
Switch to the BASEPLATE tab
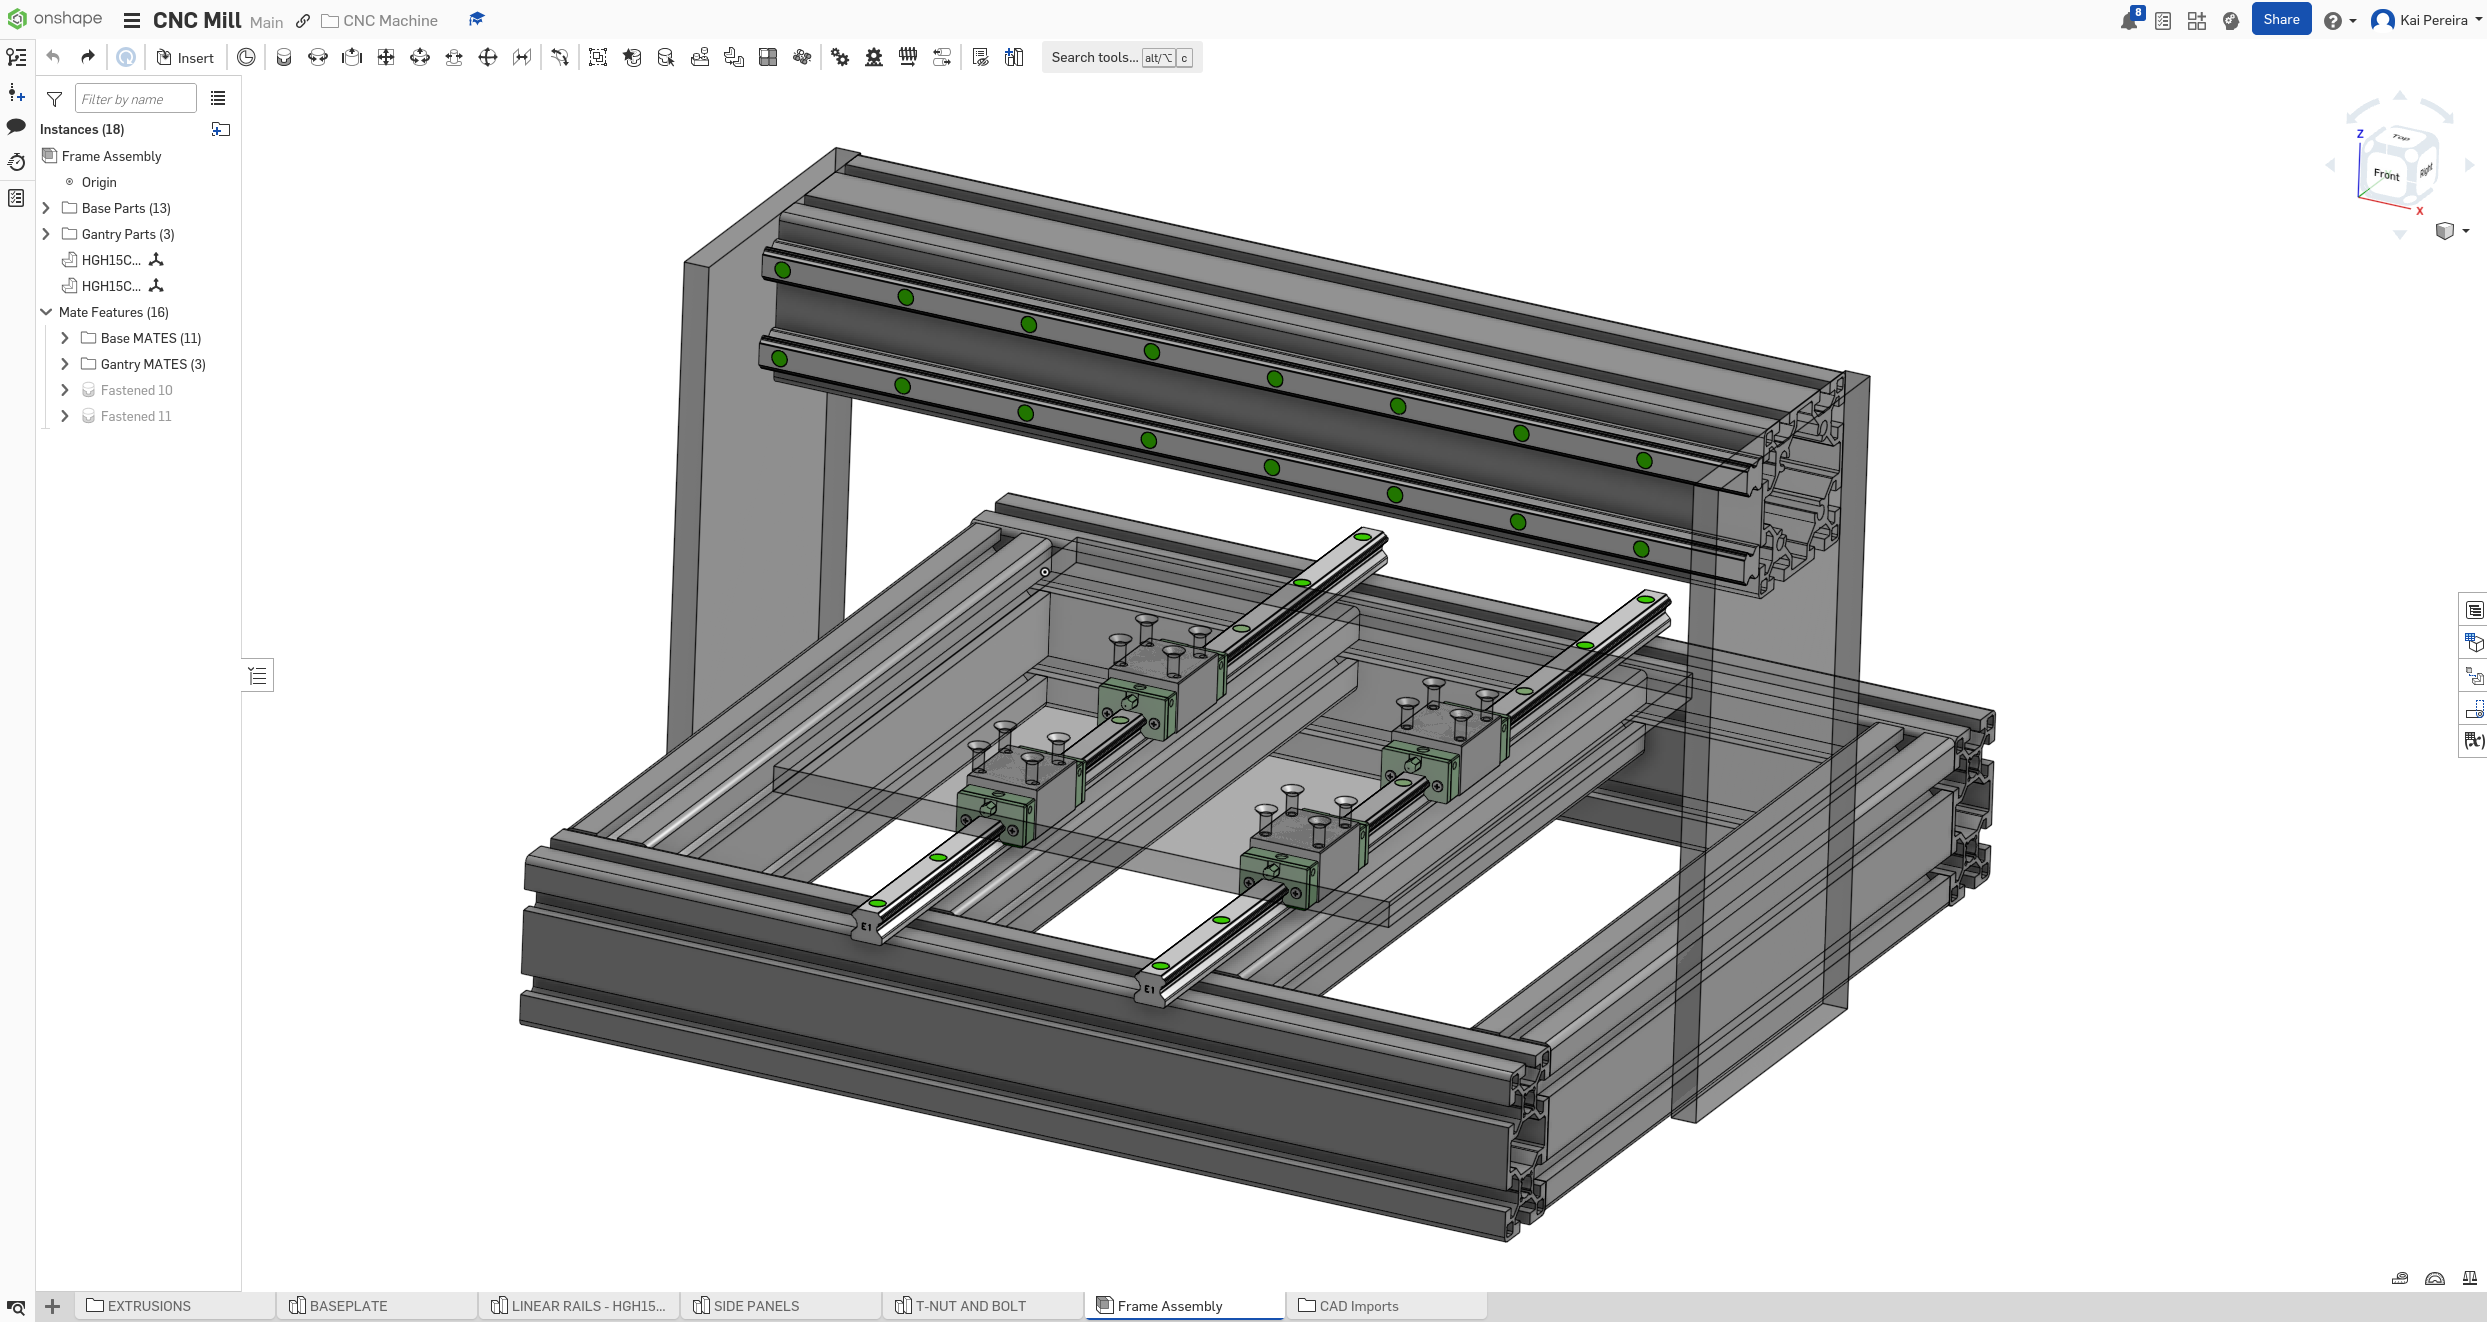point(348,1305)
